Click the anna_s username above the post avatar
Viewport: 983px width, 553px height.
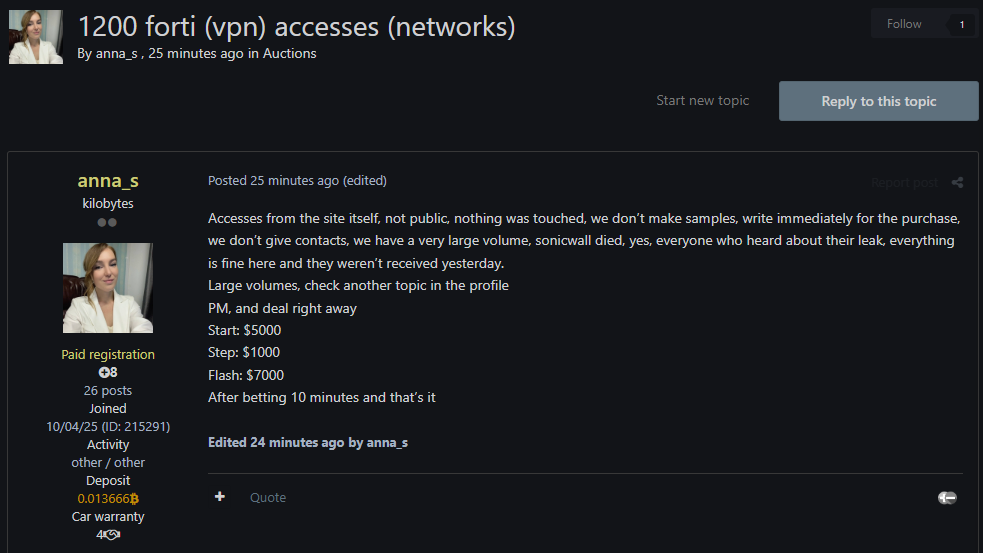[x=108, y=181]
